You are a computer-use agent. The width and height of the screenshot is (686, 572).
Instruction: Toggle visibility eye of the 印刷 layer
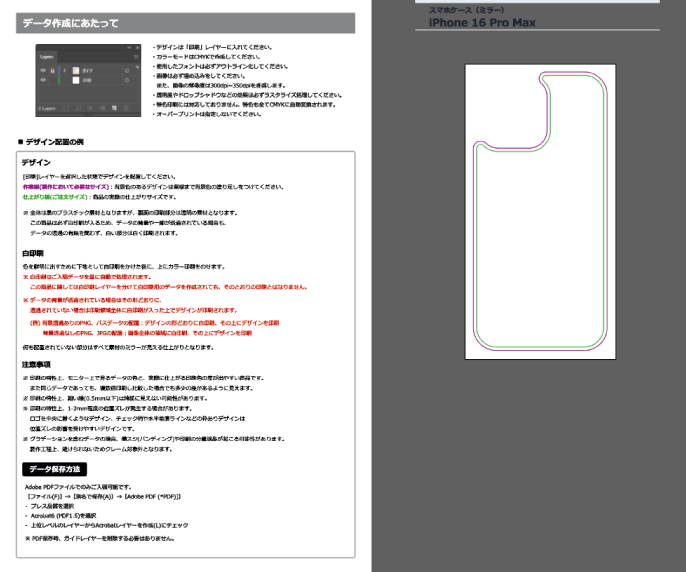click(x=43, y=81)
